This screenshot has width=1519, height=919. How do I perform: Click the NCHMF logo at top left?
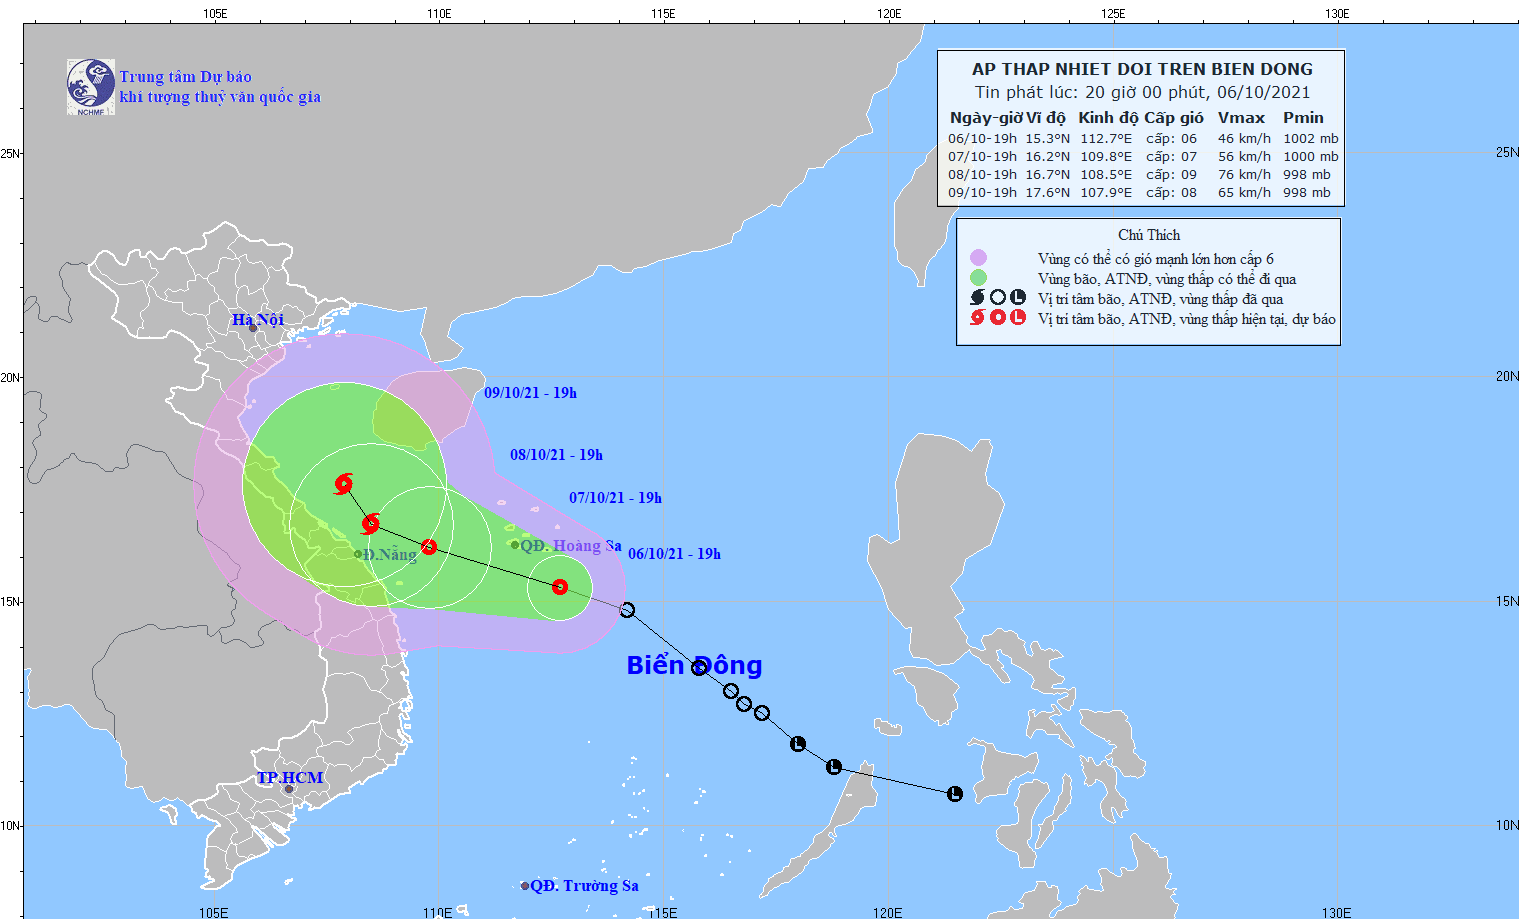coord(91,87)
